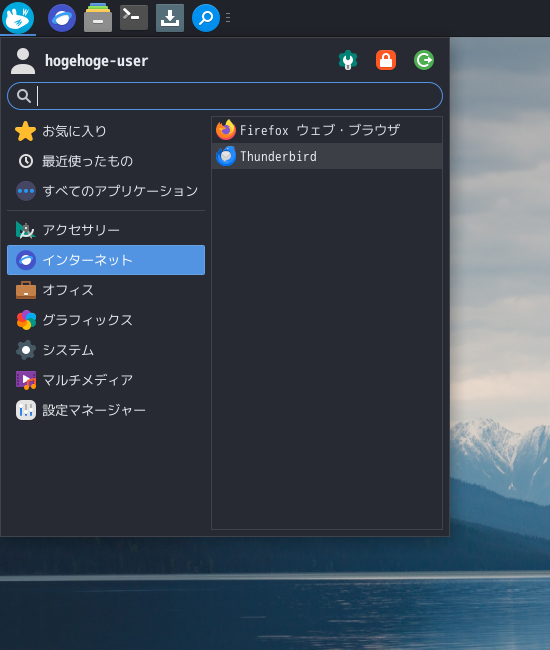Click the panel separator handle
Image resolution: width=550 pixels, height=650 pixels.
coord(228,18)
